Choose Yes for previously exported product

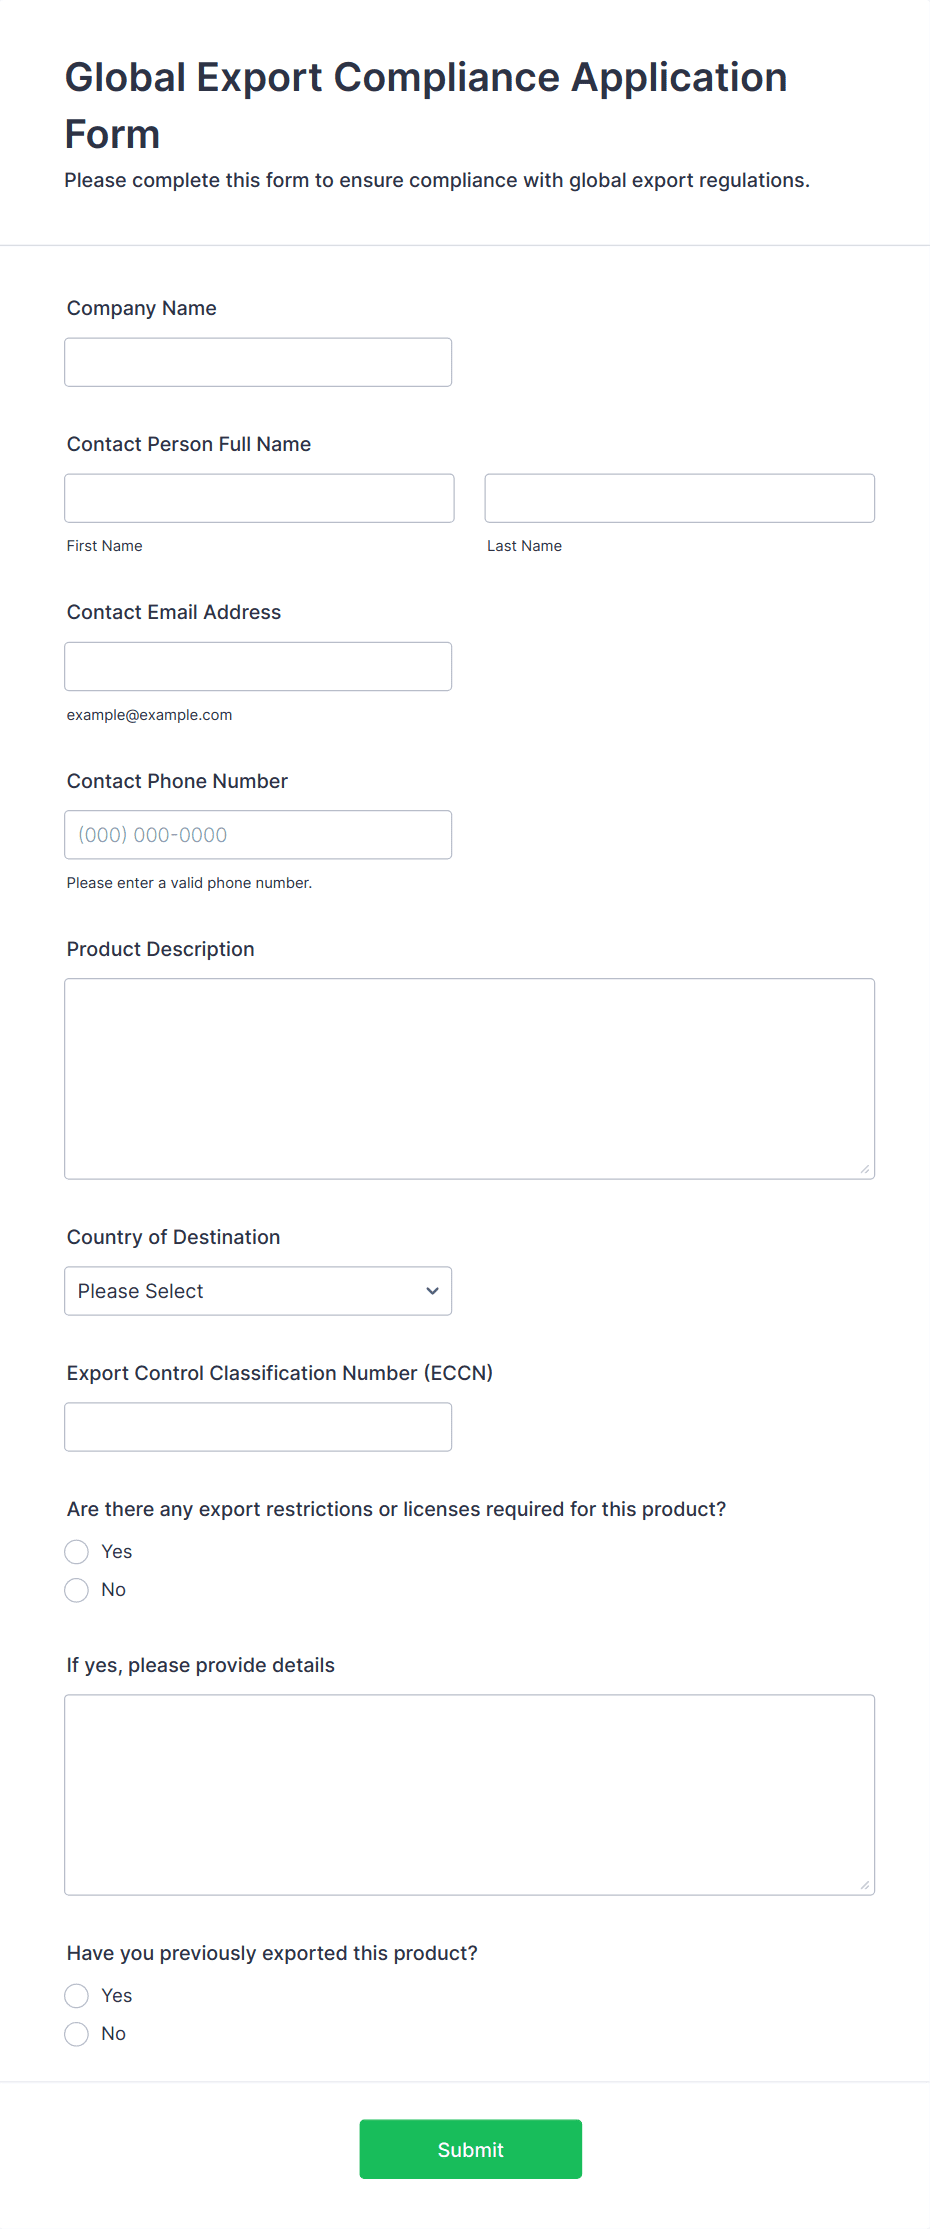pyautogui.click(x=77, y=1996)
